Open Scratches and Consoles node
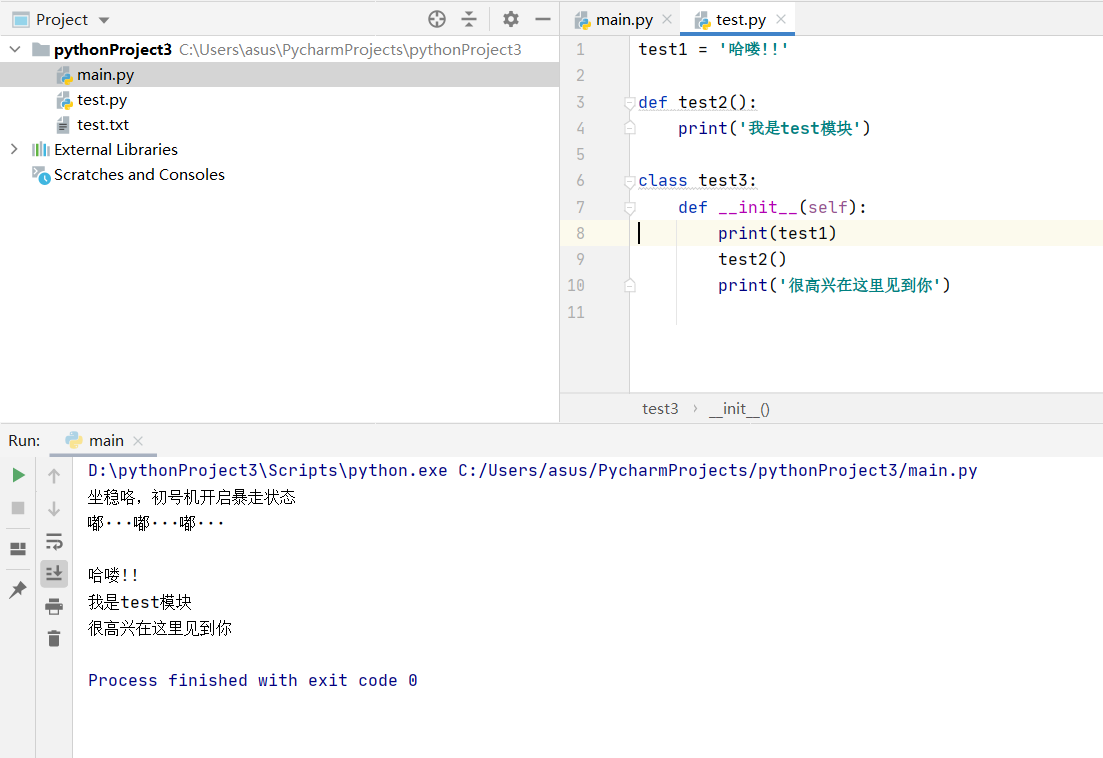Image resolution: width=1103 pixels, height=758 pixels. coord(139,174)
